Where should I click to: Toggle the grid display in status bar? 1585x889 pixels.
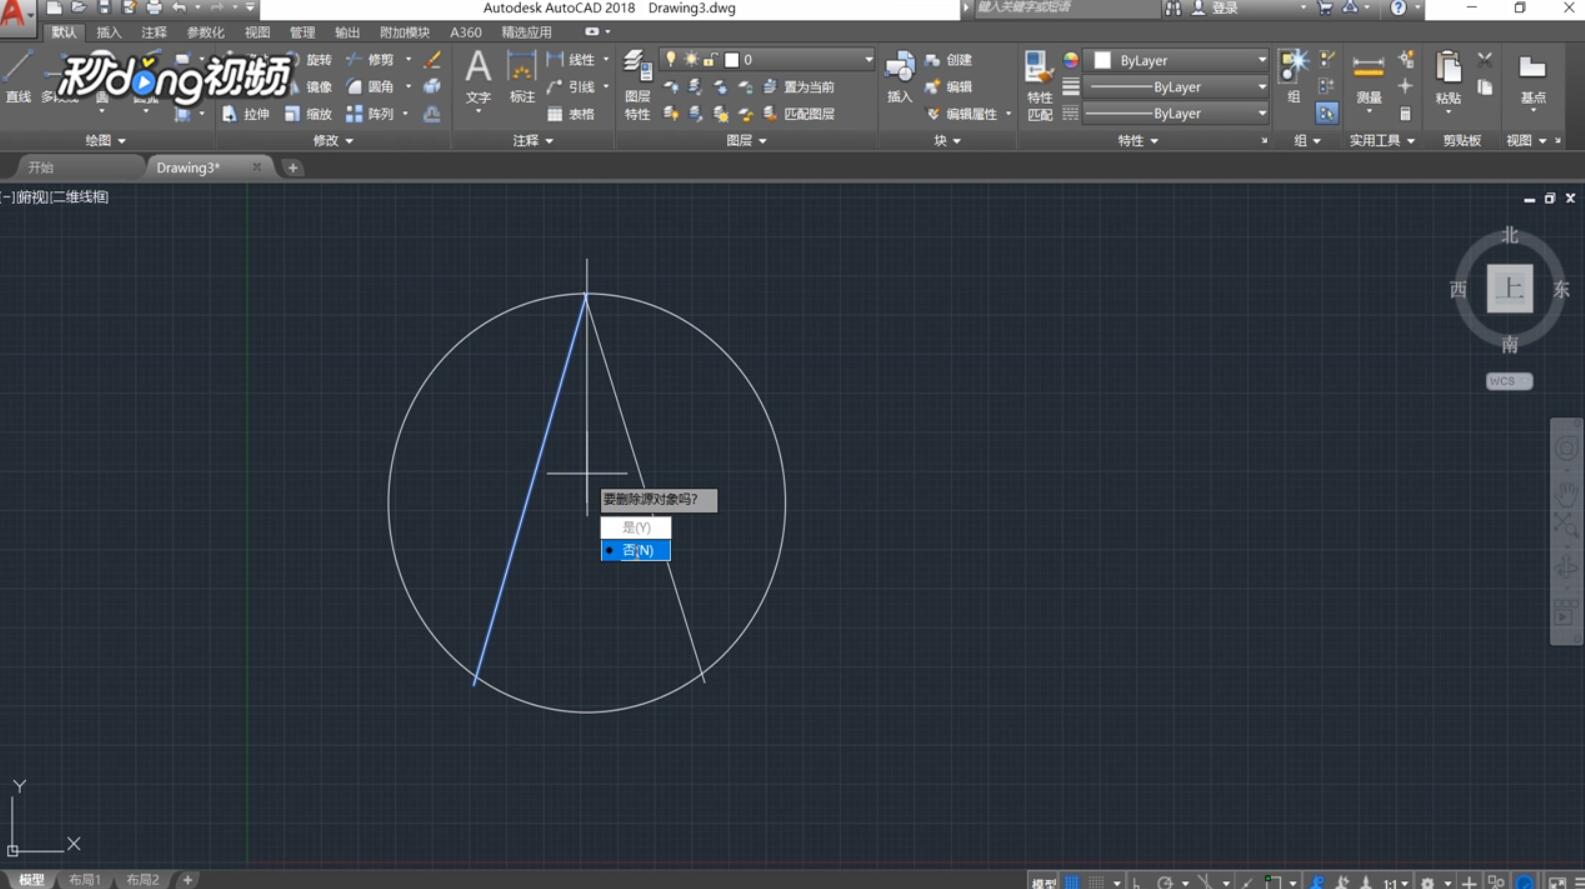pos(1071,882)
